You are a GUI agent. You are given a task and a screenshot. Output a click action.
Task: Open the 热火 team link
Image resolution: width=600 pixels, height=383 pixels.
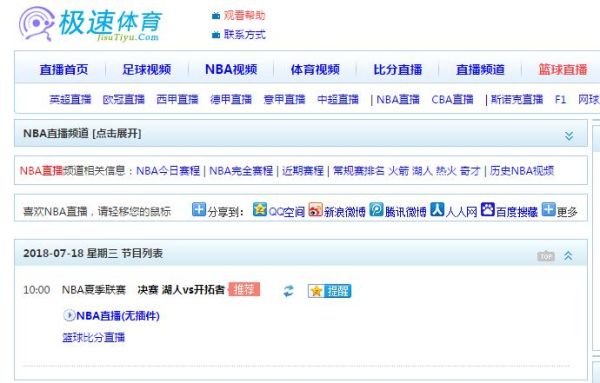click(446, 171)
